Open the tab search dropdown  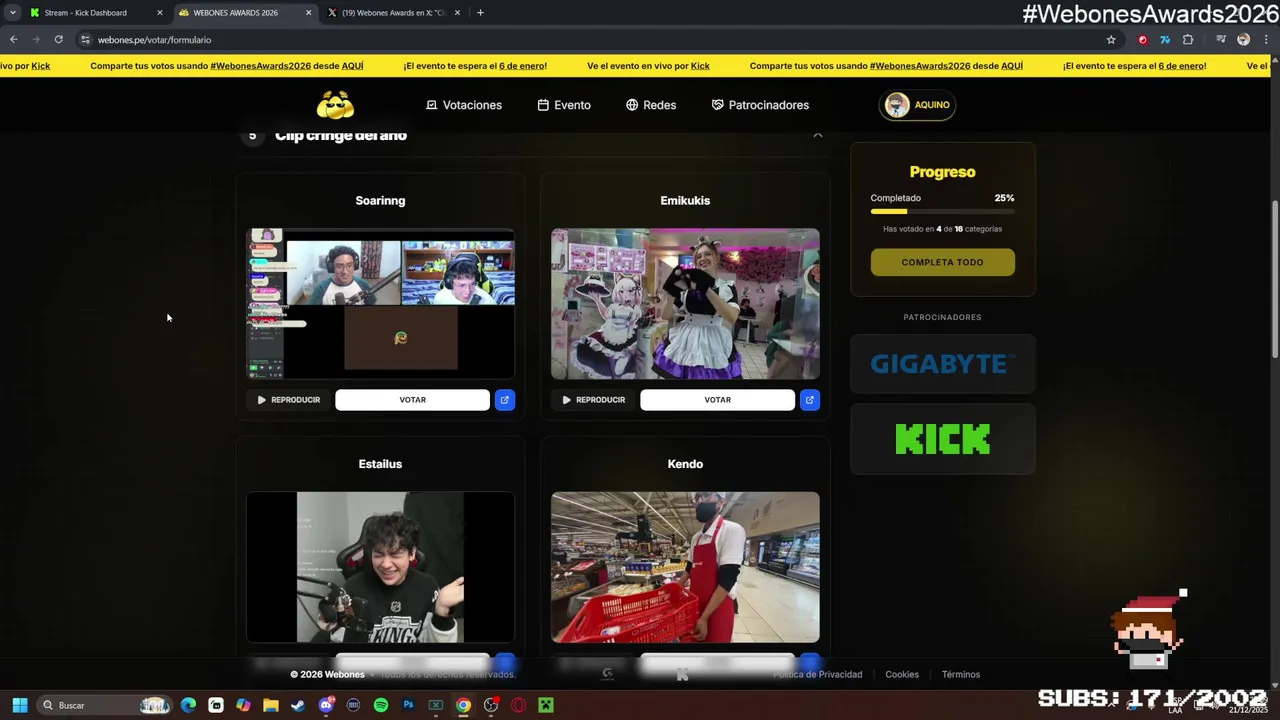[12, 13]
